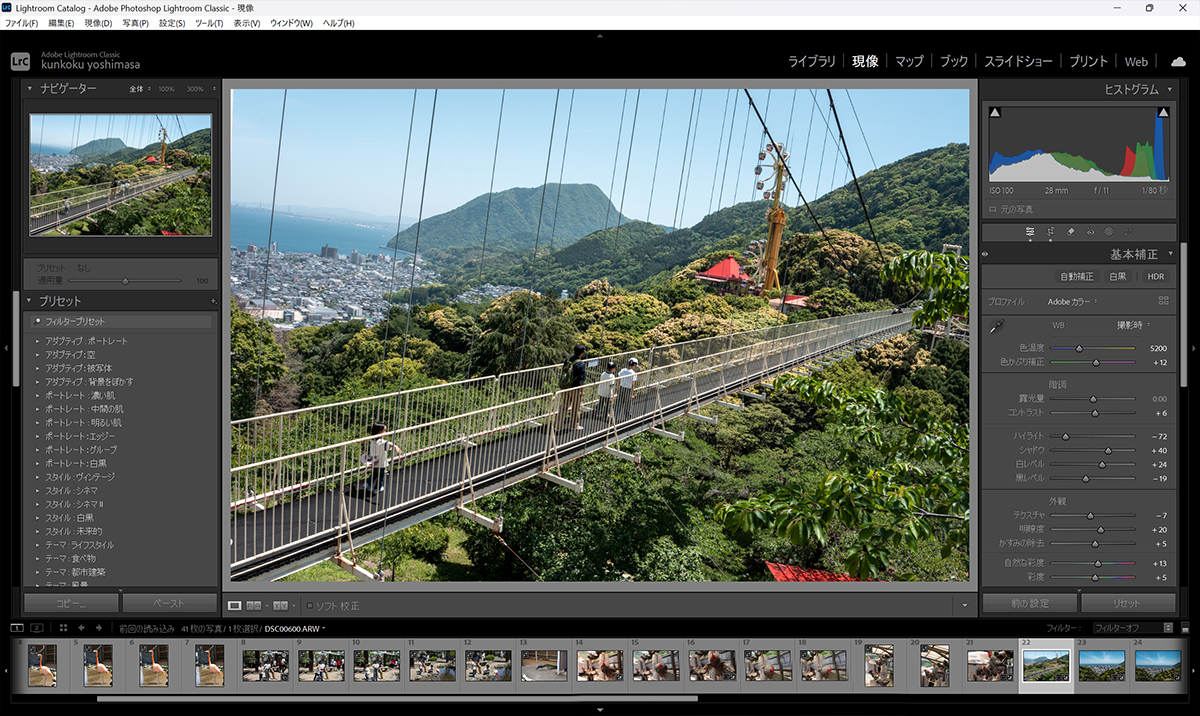Activate the Healing eraser tool
Image resolution: width=1200 pixels, height=716 pixels.
[1070, 231]
